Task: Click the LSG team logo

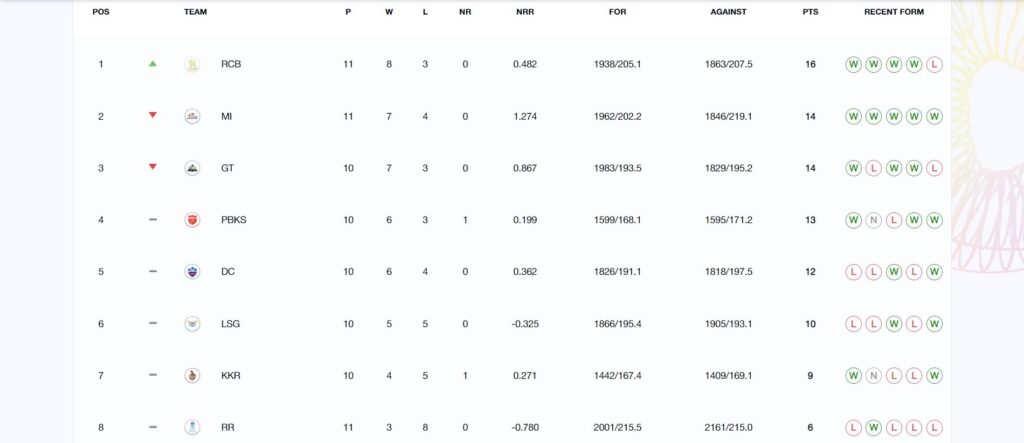Action: tap(192, 323)
